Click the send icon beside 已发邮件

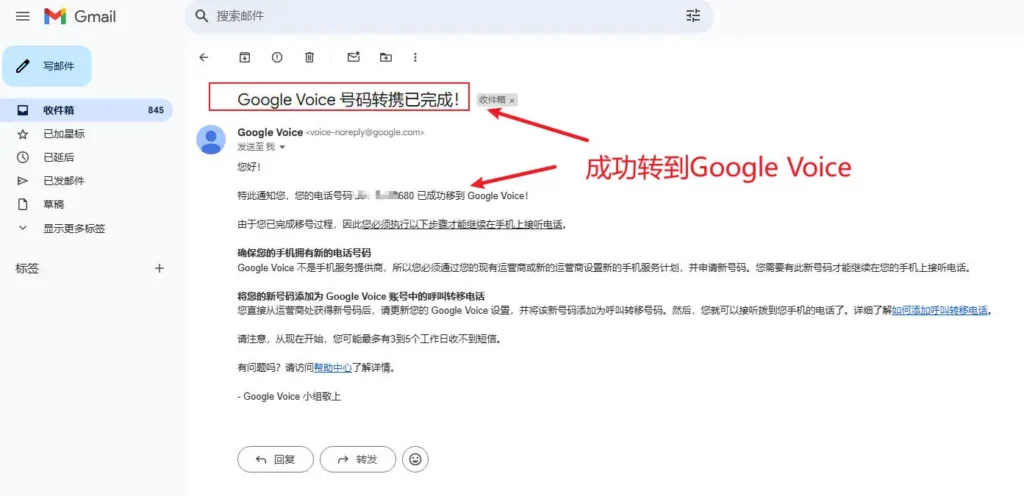(x=23, y=181)
